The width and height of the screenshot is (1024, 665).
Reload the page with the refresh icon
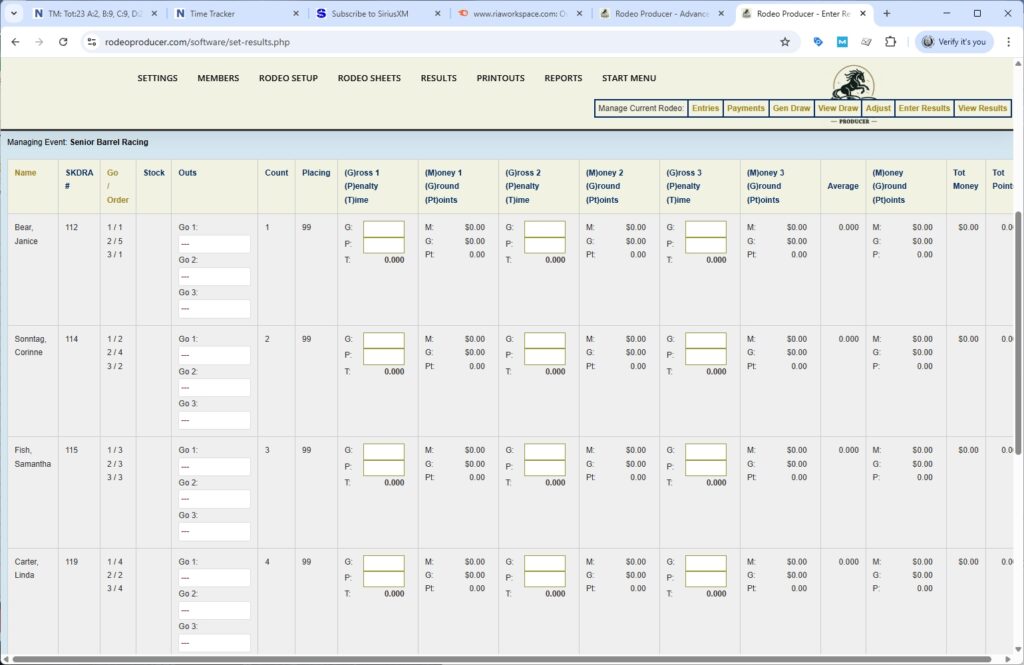(x=63, y=43)
